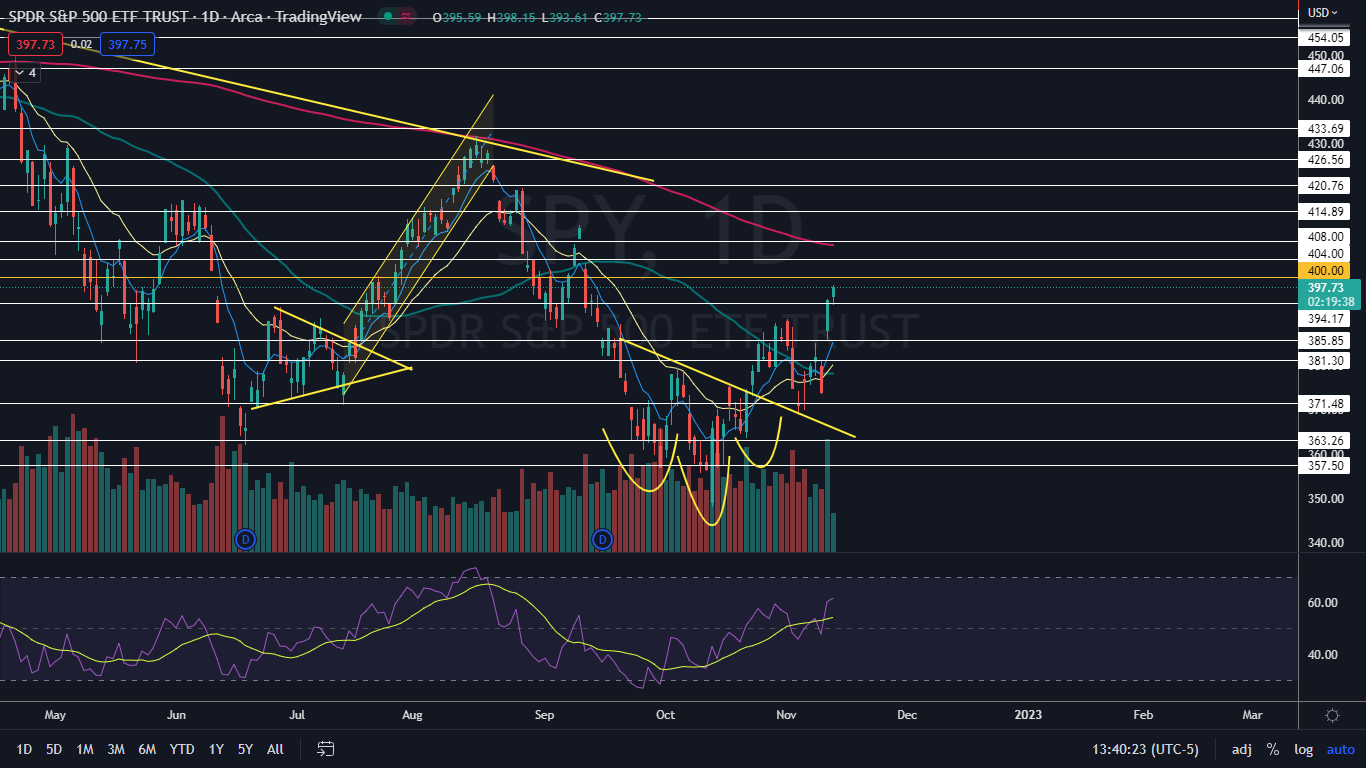
Task: Select the 3M time range
Action: tap(116, 748)
